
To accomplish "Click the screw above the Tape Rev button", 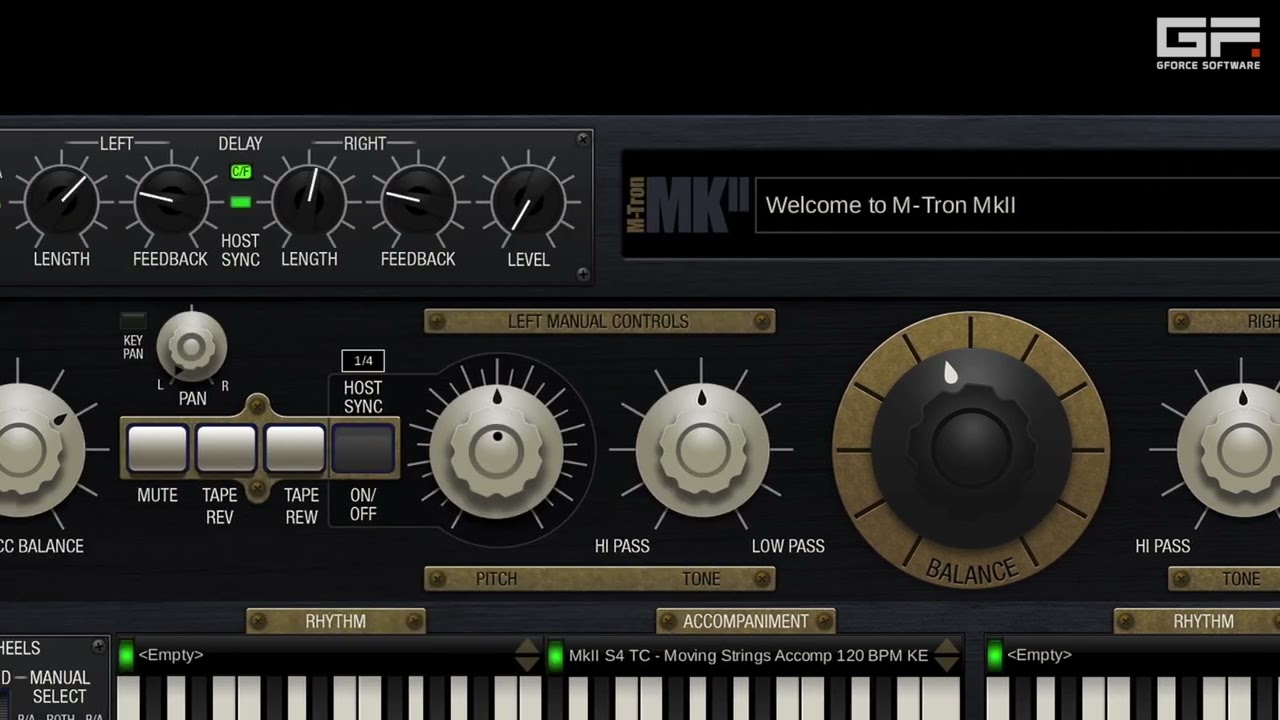I will [x=258, y=406].
